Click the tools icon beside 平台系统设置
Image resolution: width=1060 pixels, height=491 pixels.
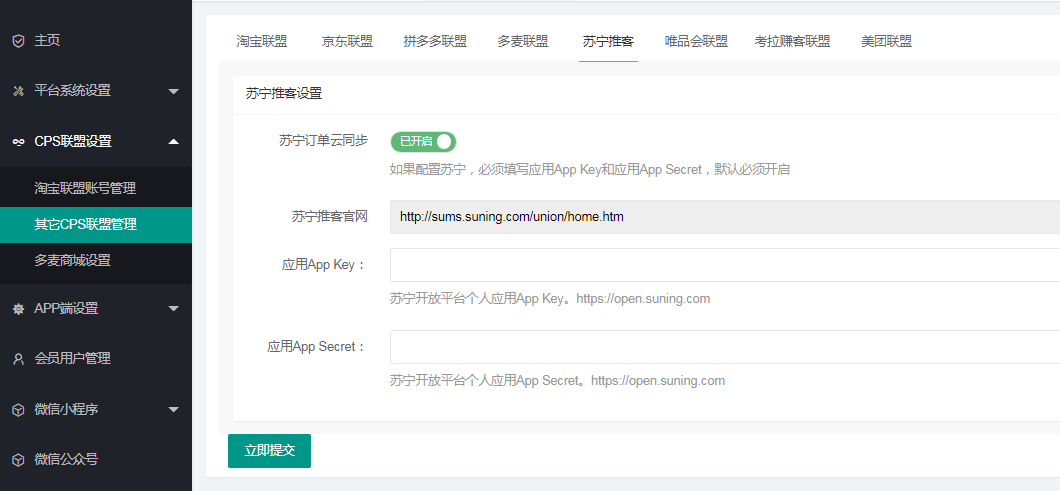click(18, 91)
